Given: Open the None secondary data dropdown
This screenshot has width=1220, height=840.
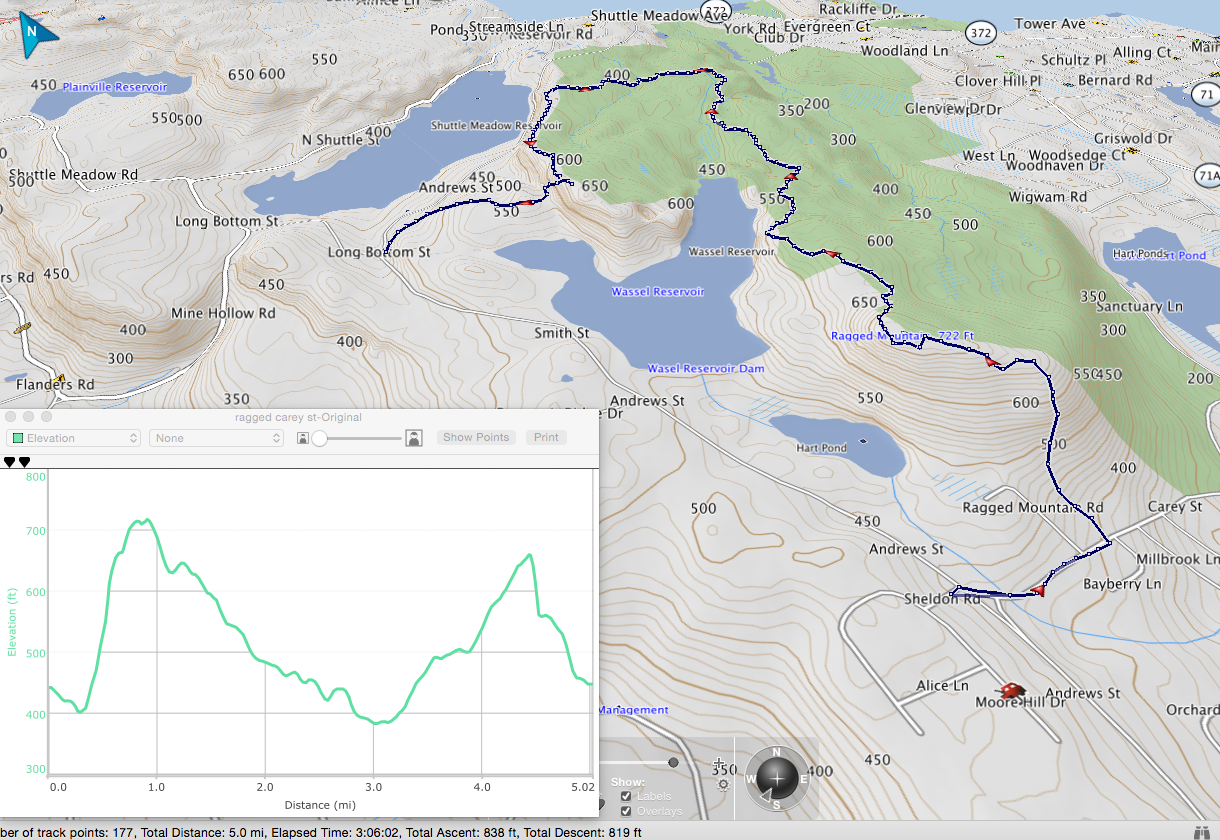Looking at the screenshot, I should click(x=216, y=438).
